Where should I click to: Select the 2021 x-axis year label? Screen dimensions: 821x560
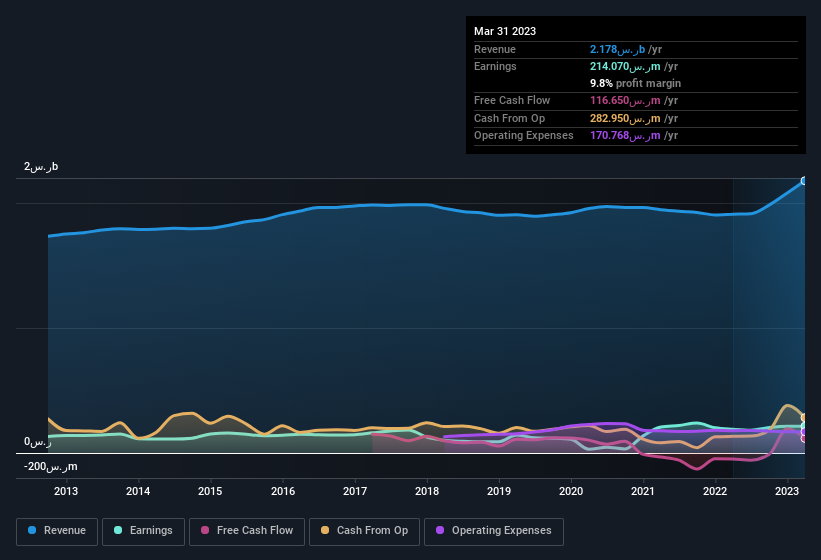[x=643, y=491]
